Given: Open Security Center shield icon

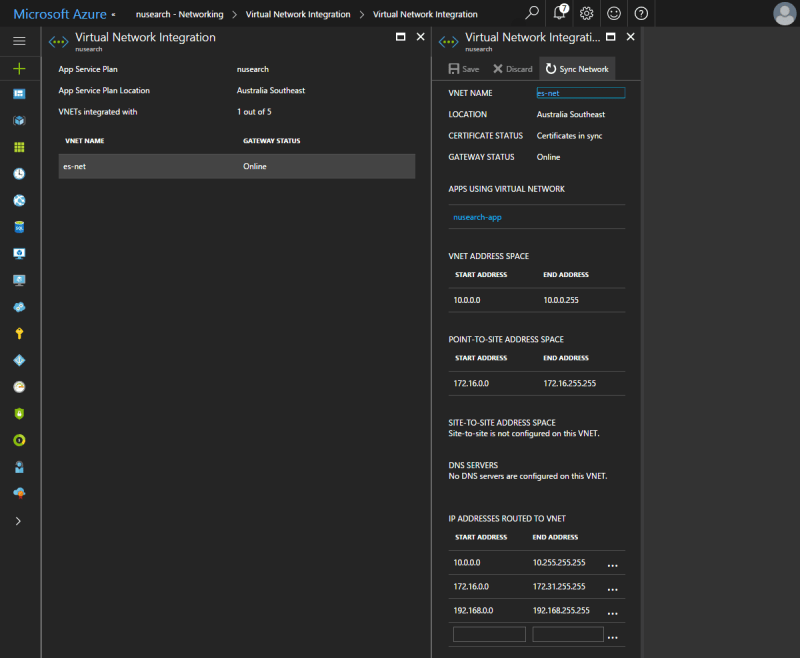Looking at the screenshot, I should 19,413.
